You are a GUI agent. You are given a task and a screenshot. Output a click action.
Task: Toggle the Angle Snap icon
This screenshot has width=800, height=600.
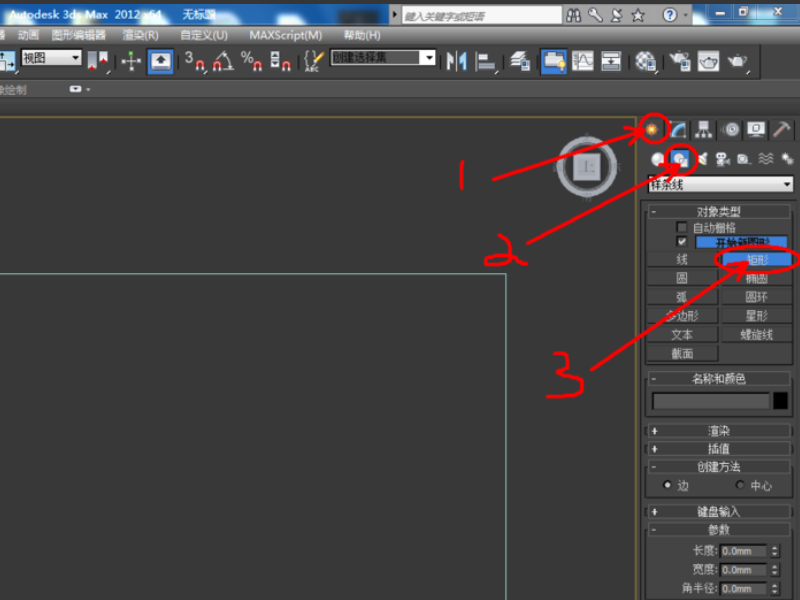[x=223, y=61]
